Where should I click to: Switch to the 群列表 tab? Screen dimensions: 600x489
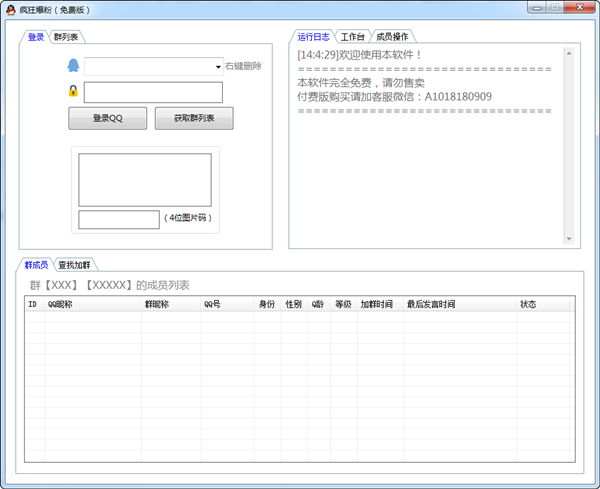coord(66,37)
